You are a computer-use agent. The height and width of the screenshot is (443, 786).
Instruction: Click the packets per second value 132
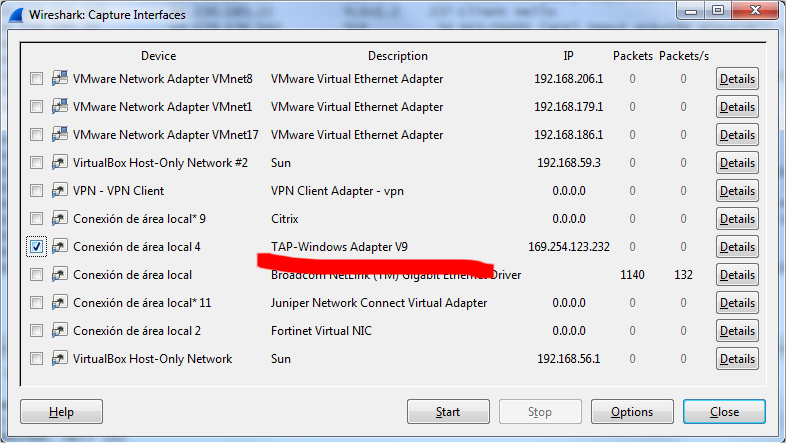[x=684, y=275]
